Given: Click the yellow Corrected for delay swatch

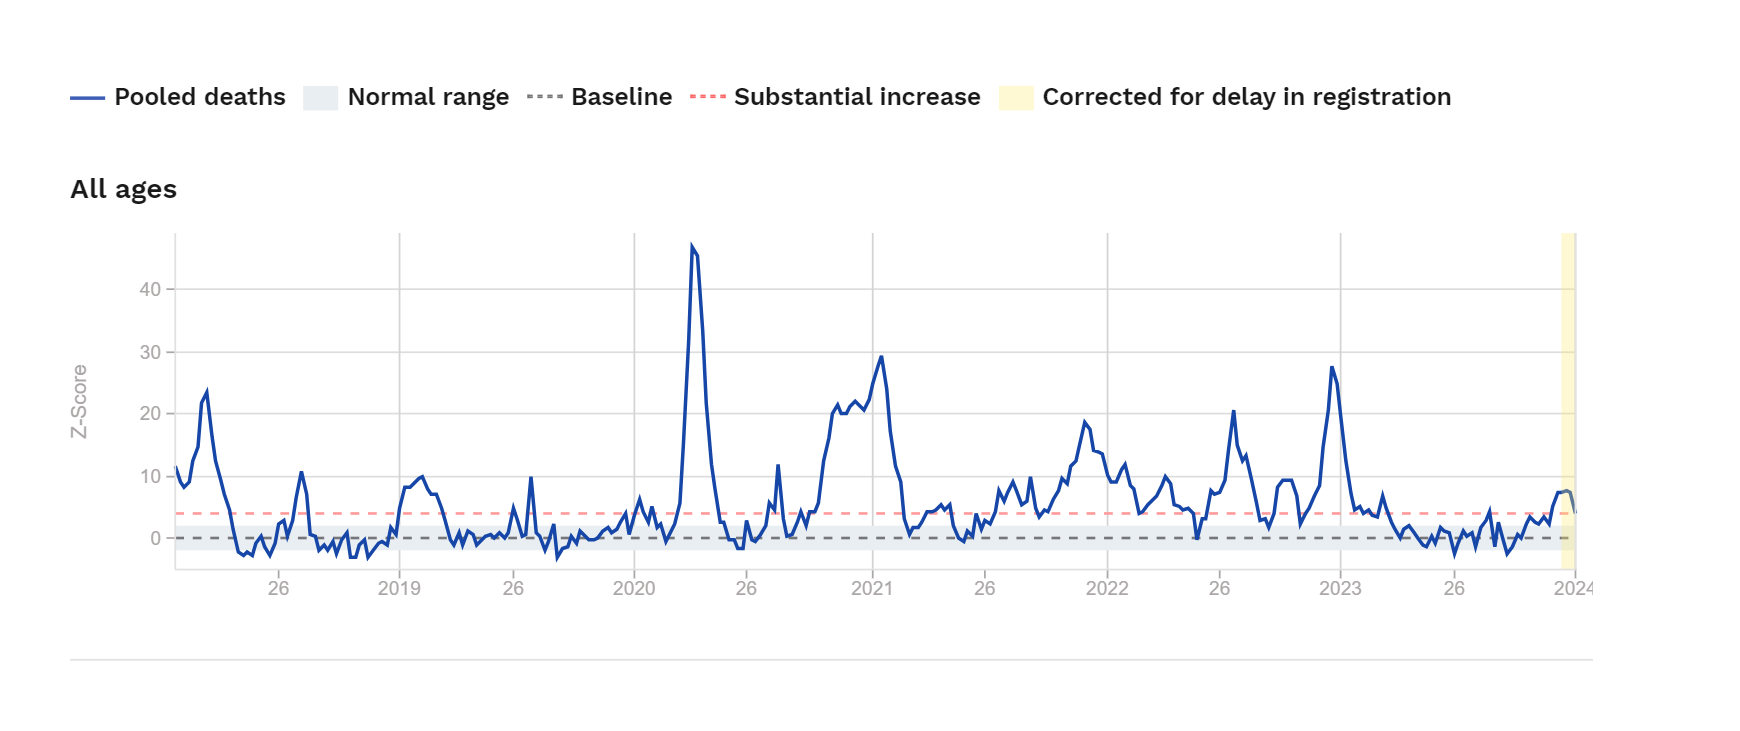Looking at the screenshot, I should [x=1015, y=98].
